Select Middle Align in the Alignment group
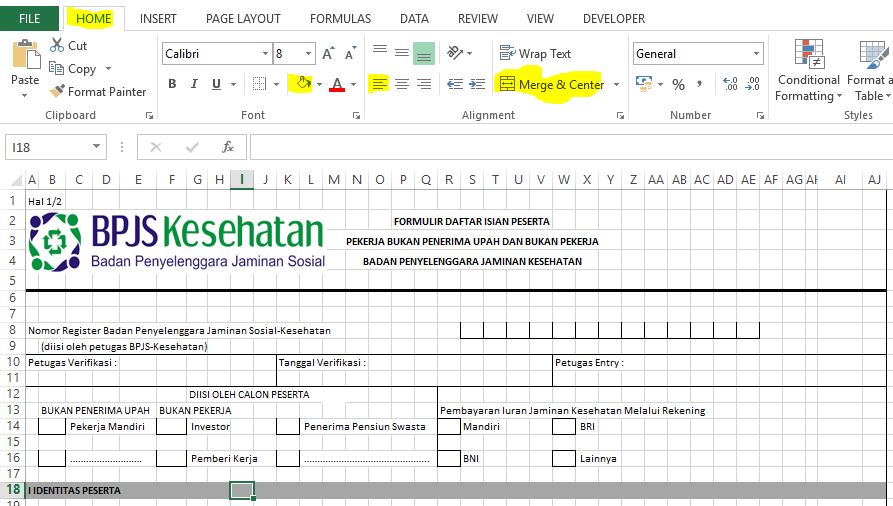Viewport: 893px width, 506px height. pyautogui.click(x=402, y=53)
